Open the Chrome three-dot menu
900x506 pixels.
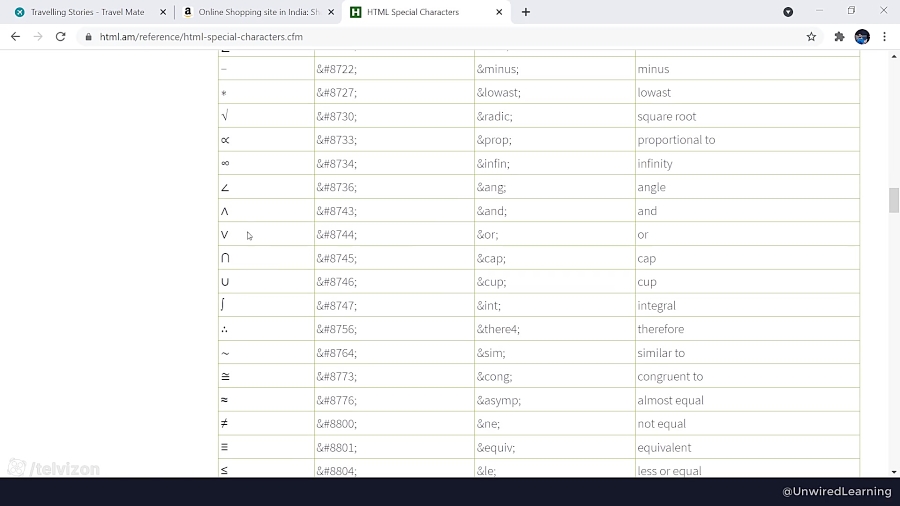point(884,37)
